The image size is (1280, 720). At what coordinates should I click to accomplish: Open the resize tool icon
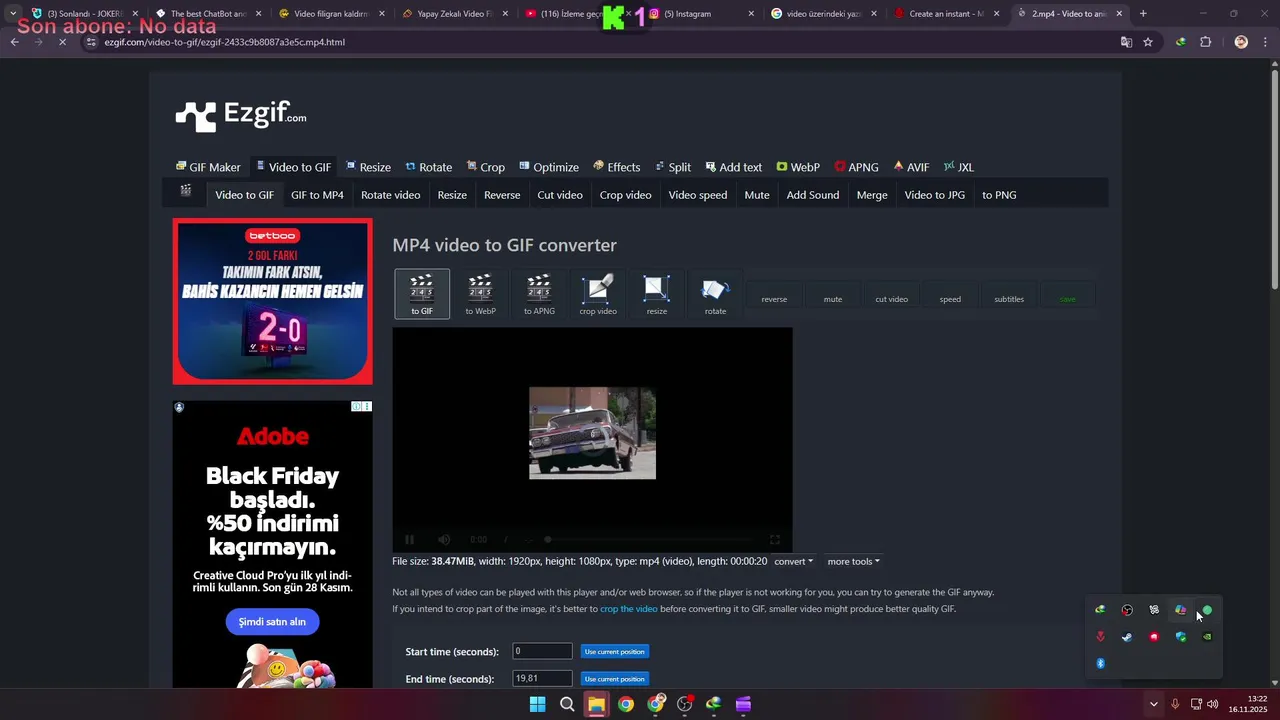pos(656,294)
